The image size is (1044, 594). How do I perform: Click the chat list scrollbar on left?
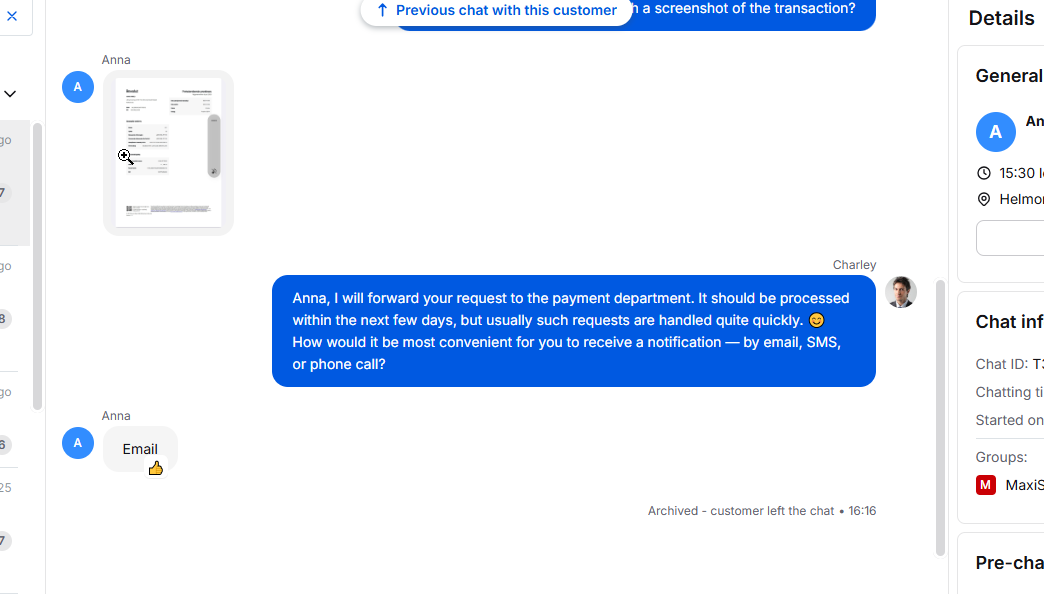[37, 266]
